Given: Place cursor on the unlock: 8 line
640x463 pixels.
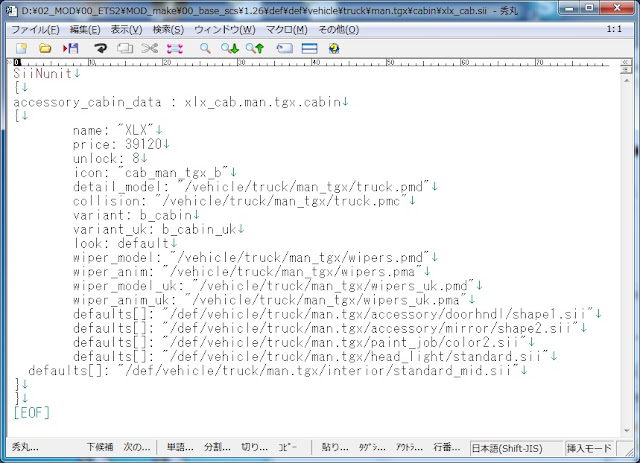Looking at the screenshot, I should tap(110, 158).
